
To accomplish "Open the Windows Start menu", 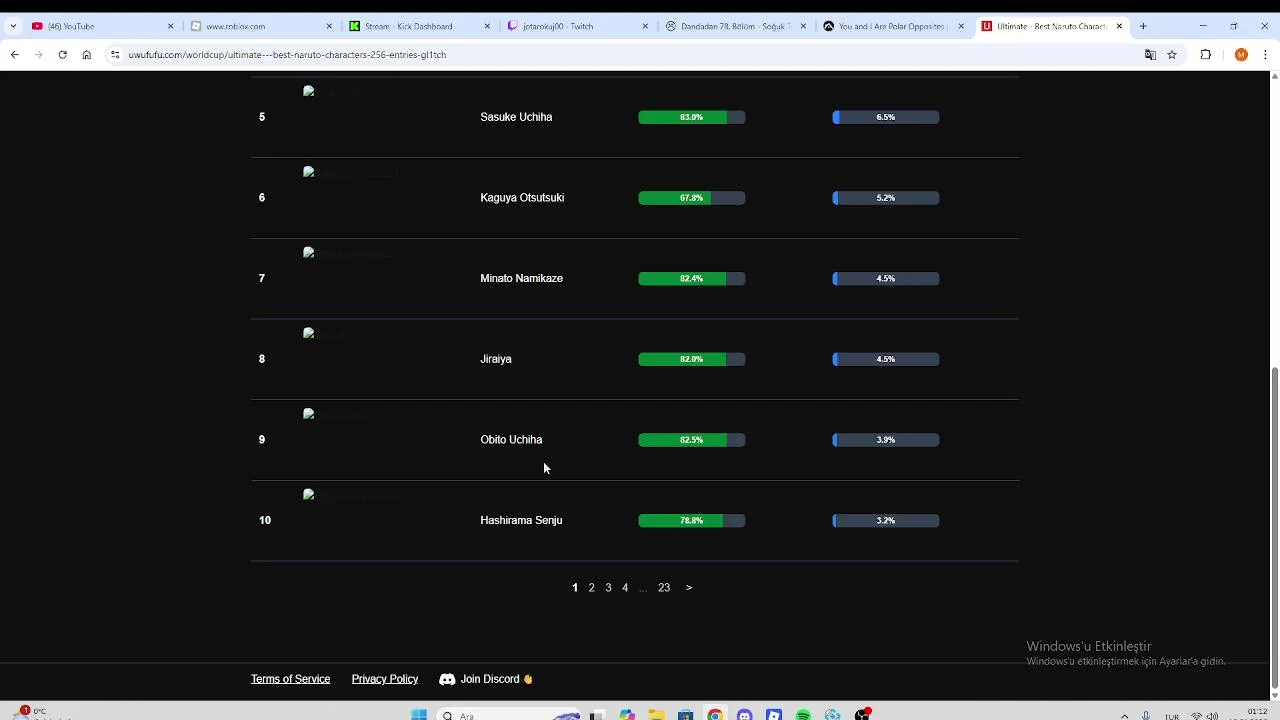I will (x=419, y=715).
